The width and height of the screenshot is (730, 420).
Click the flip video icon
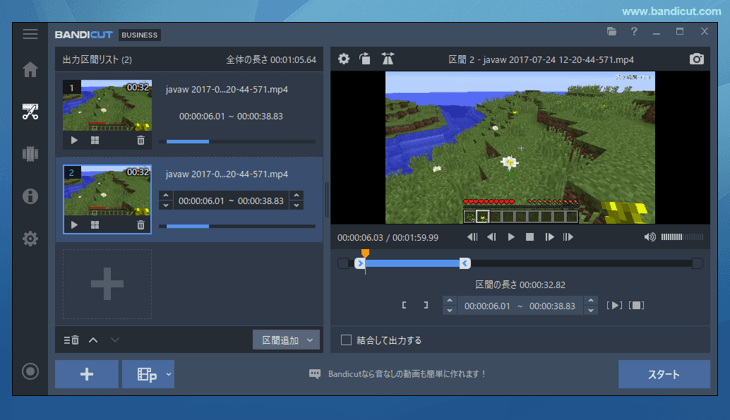(387, 59)
